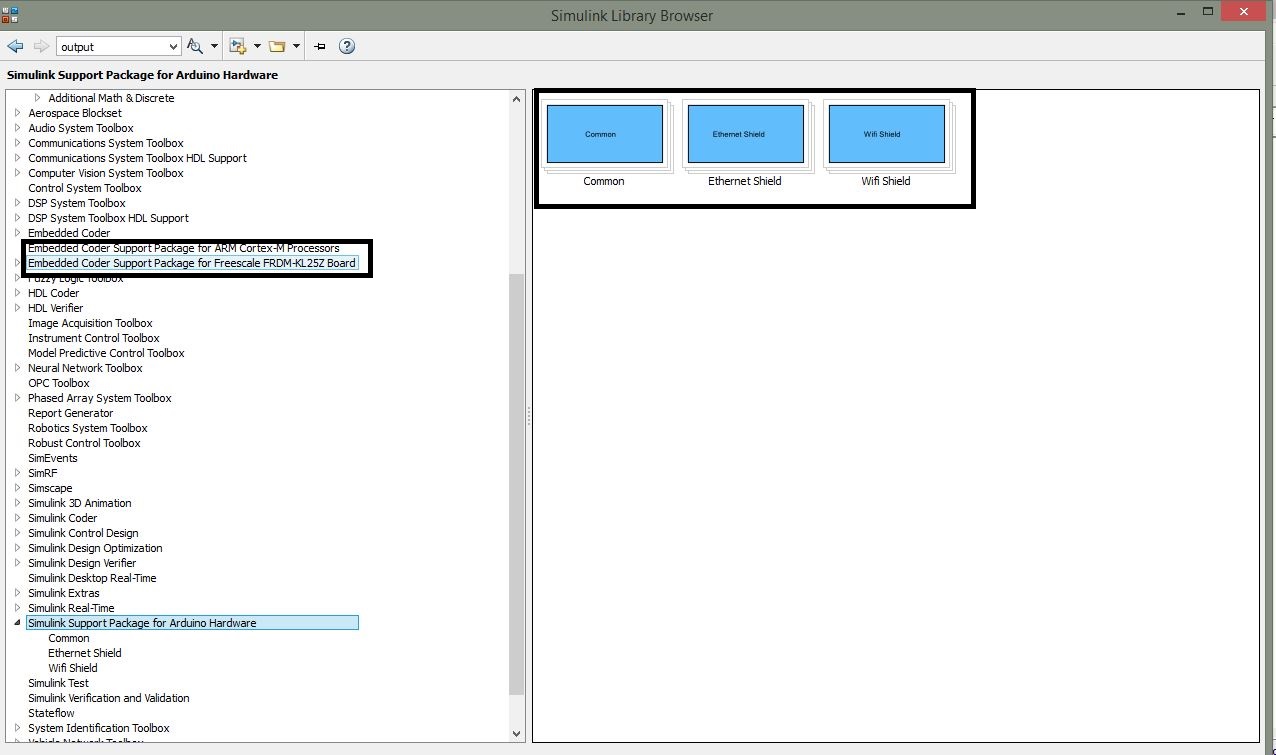Viewport: 1276px width, 755px height.
Task: Open the Wifi Shield library block thumbnail
Action: coord(887,134)
